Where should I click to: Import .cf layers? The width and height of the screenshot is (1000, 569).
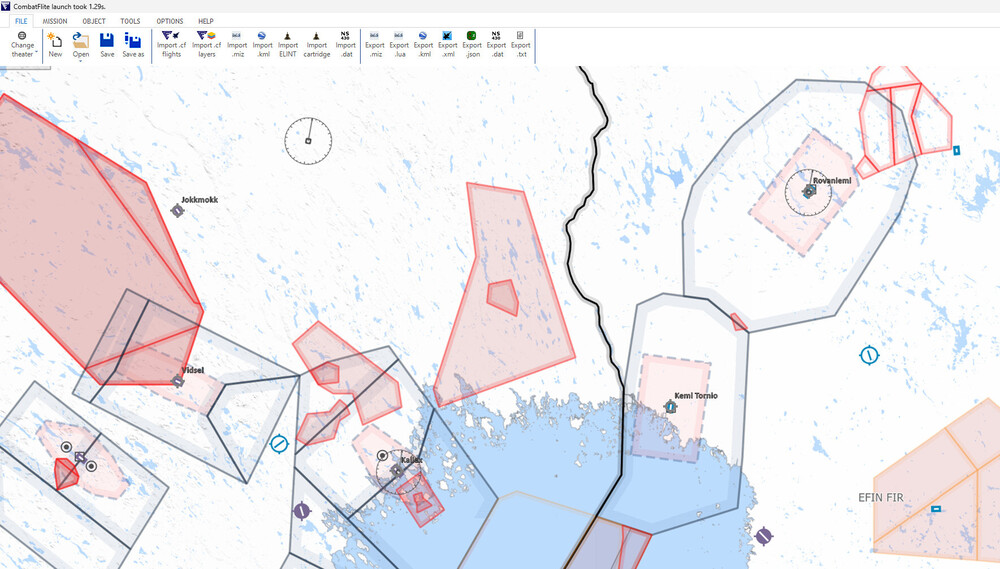click(x=206, y=45)
